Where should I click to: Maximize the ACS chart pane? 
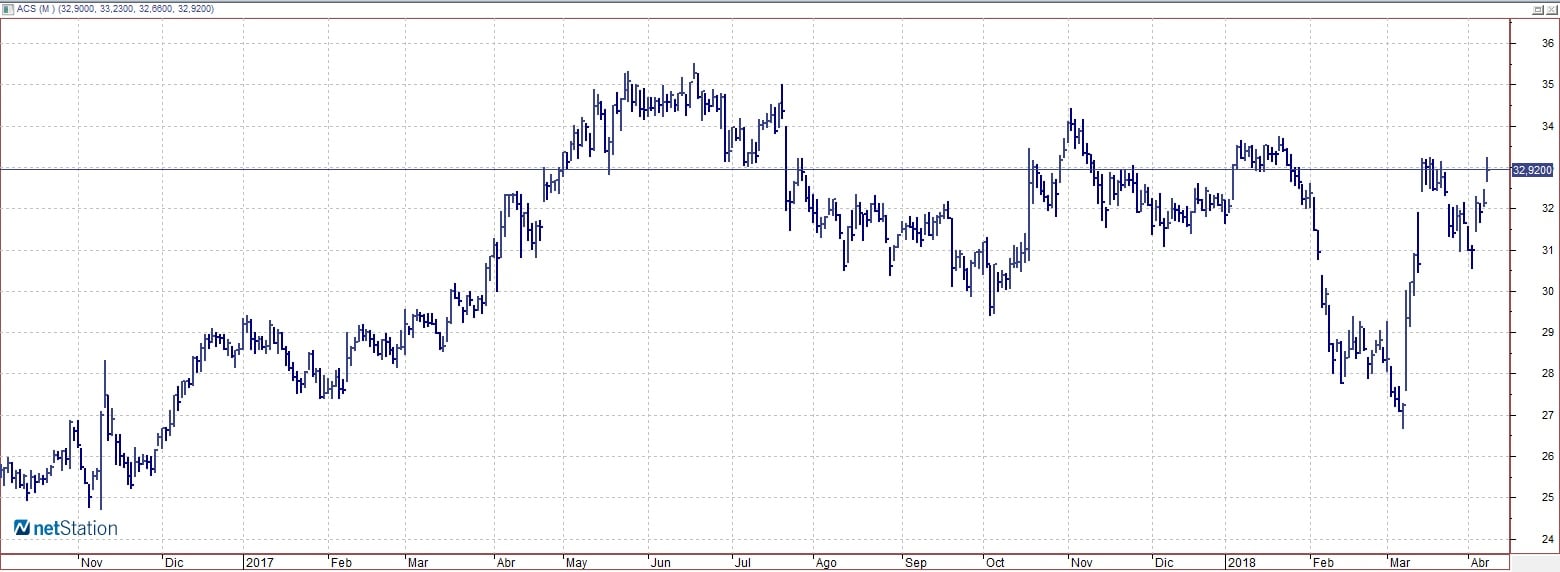pyautogui.click(x=1538, y=9)
